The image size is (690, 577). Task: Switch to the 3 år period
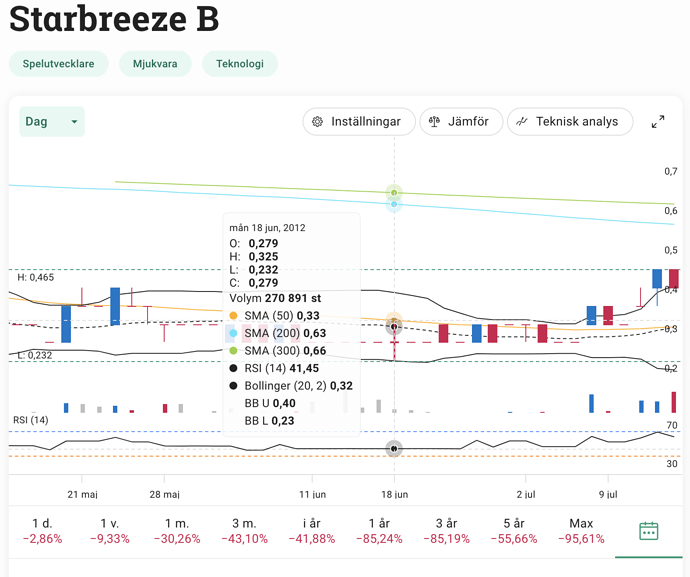coord(447,531)
